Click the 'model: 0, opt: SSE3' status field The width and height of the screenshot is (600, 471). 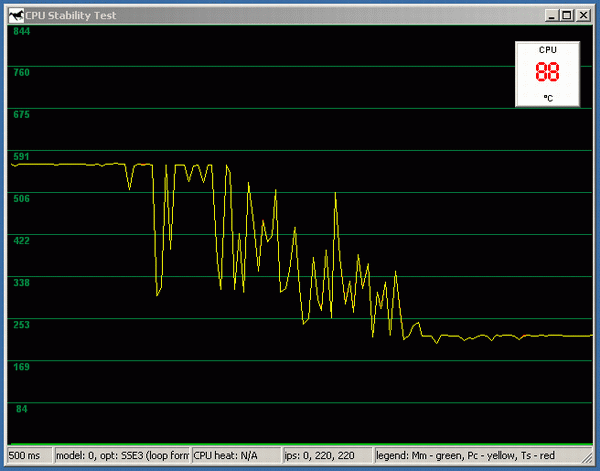pos(122,456)
